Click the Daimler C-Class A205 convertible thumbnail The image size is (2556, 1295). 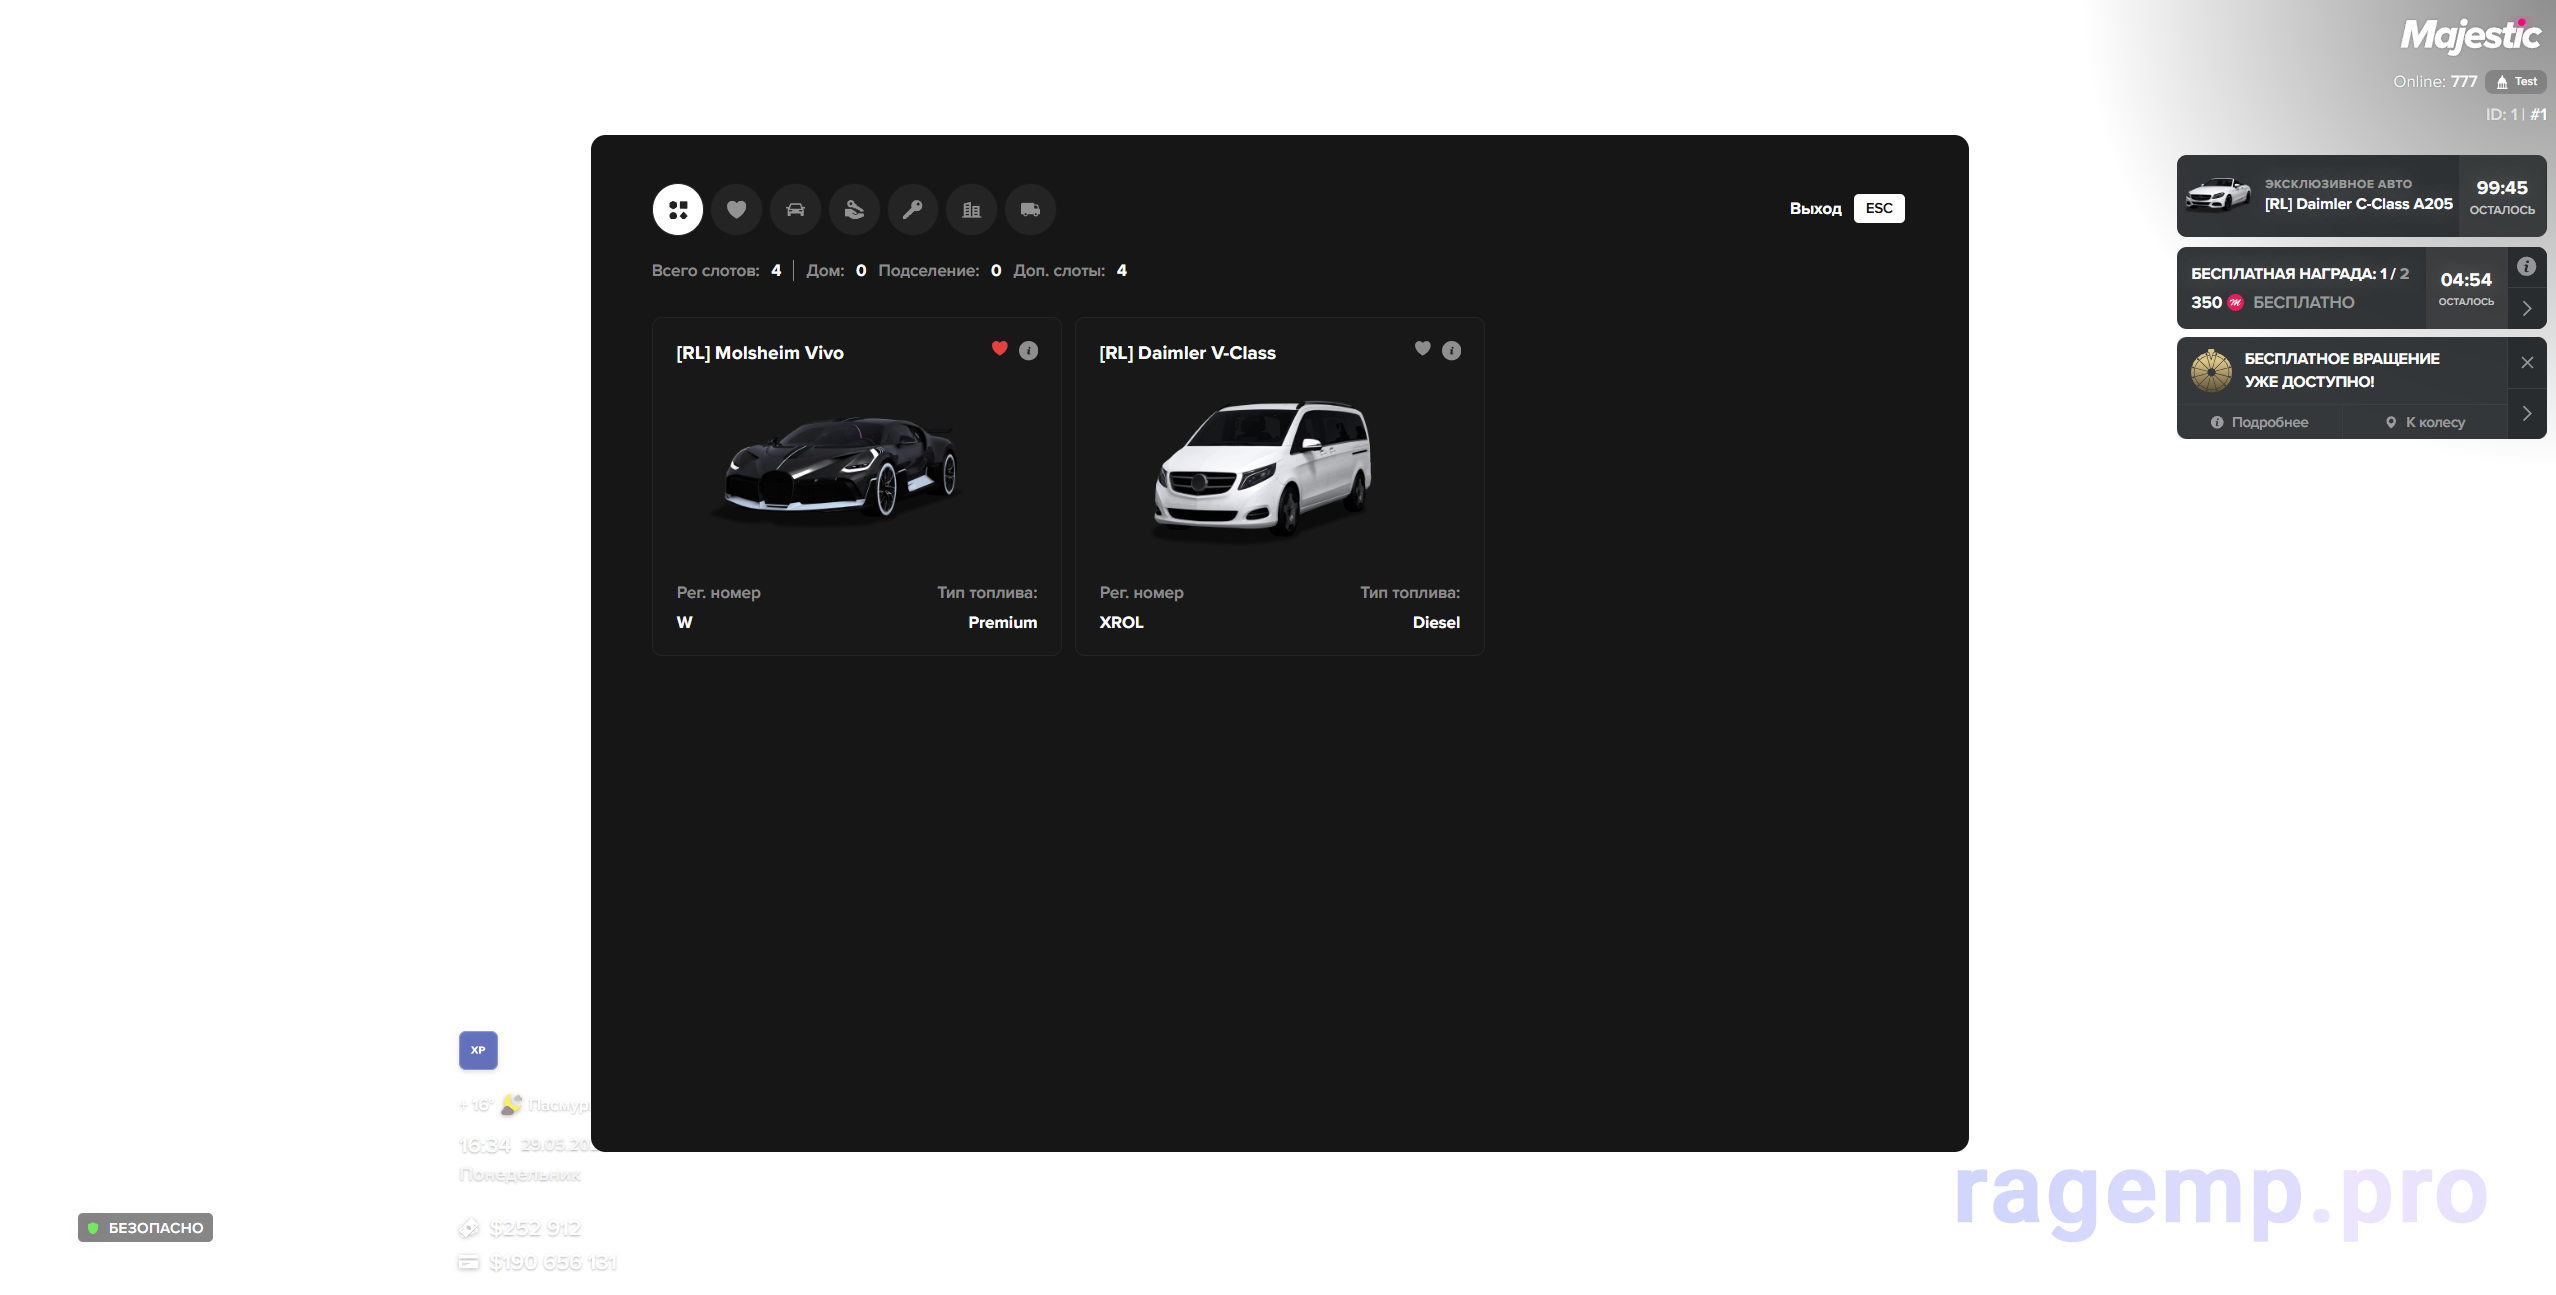2217,195
